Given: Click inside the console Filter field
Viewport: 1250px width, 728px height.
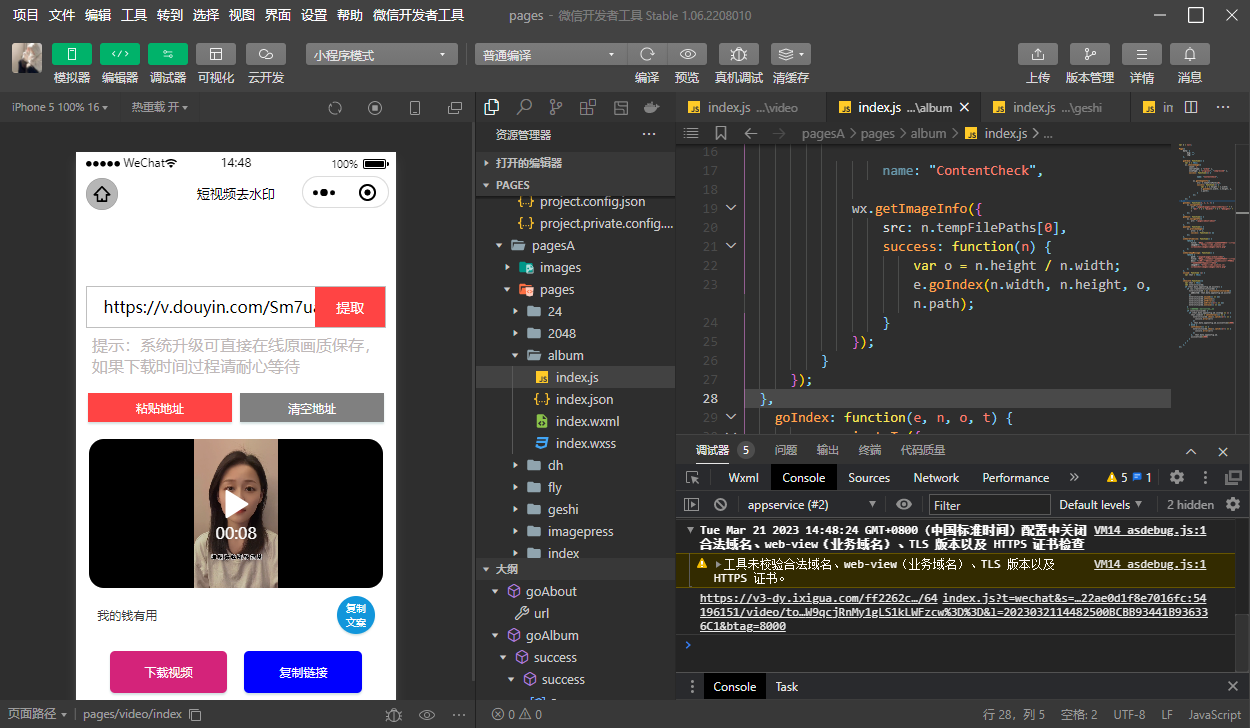Looking at the screenshot, I should (x=990, y=505).
